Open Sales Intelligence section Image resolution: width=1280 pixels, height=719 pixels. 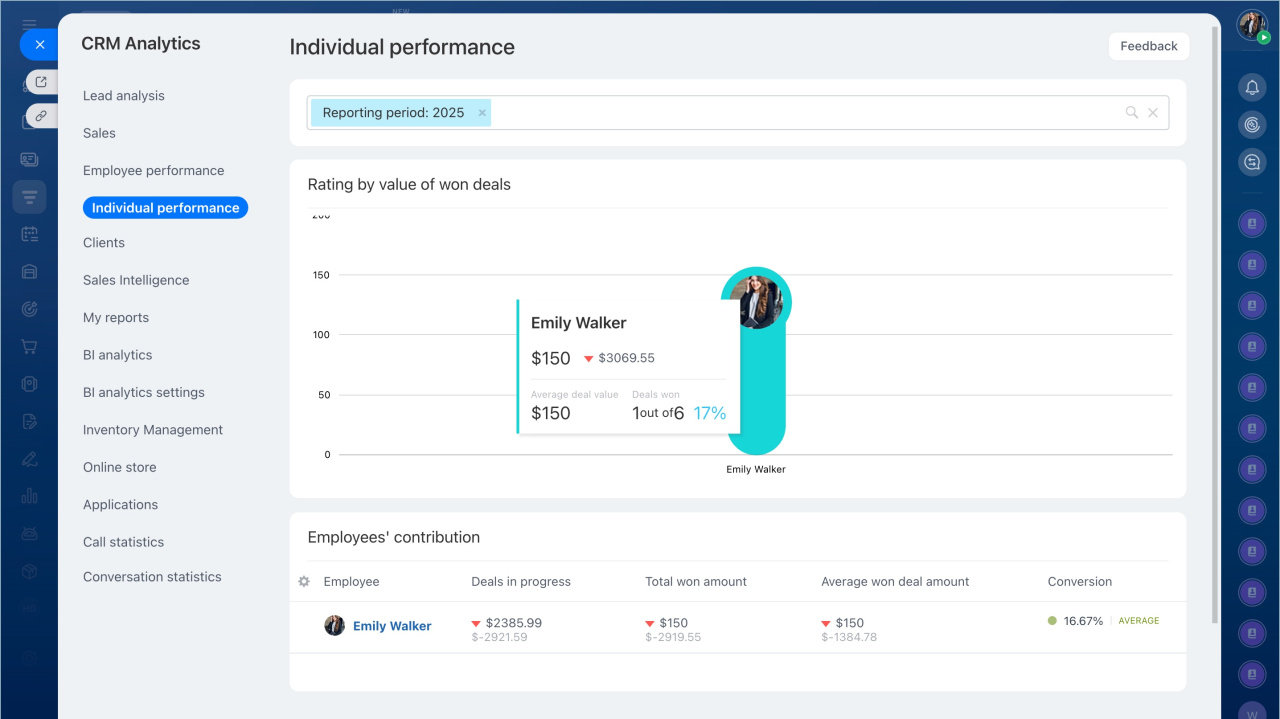point(136,280)
